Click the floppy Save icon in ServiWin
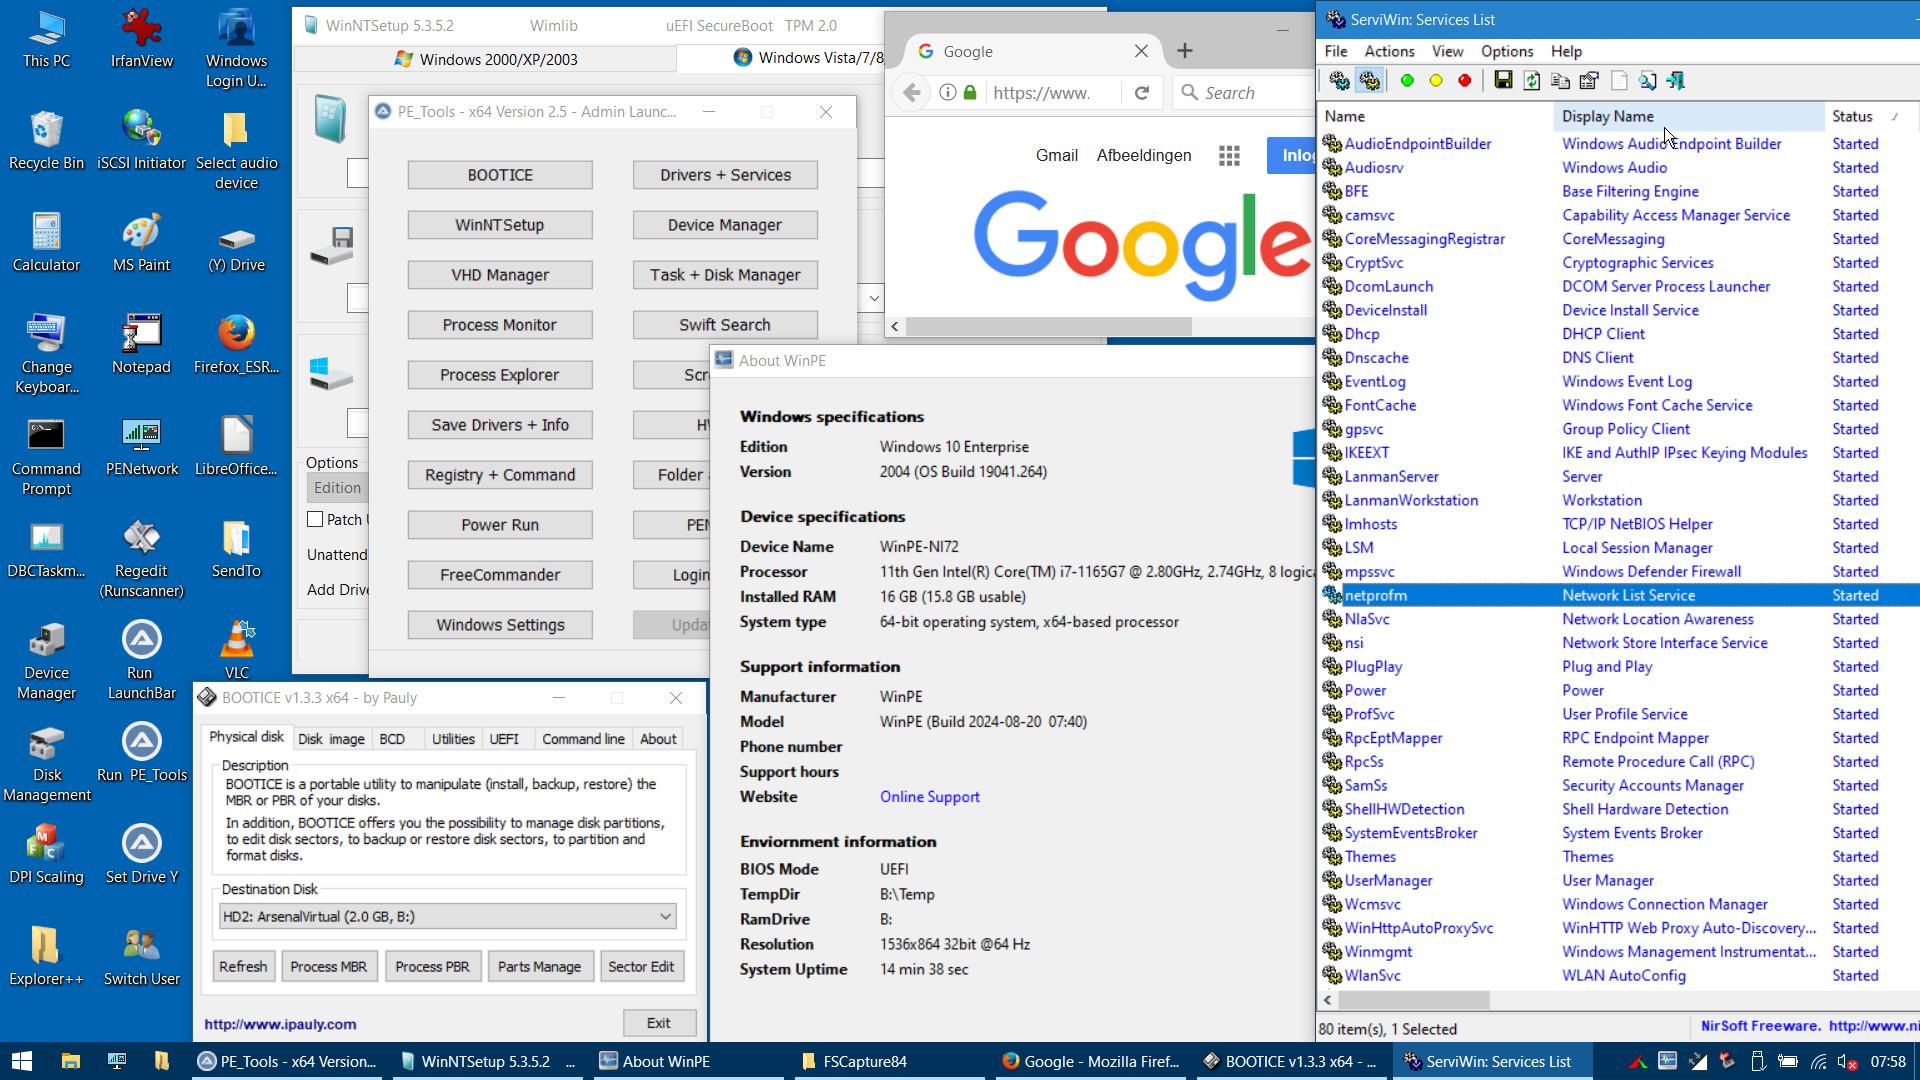 point(1503,81)
